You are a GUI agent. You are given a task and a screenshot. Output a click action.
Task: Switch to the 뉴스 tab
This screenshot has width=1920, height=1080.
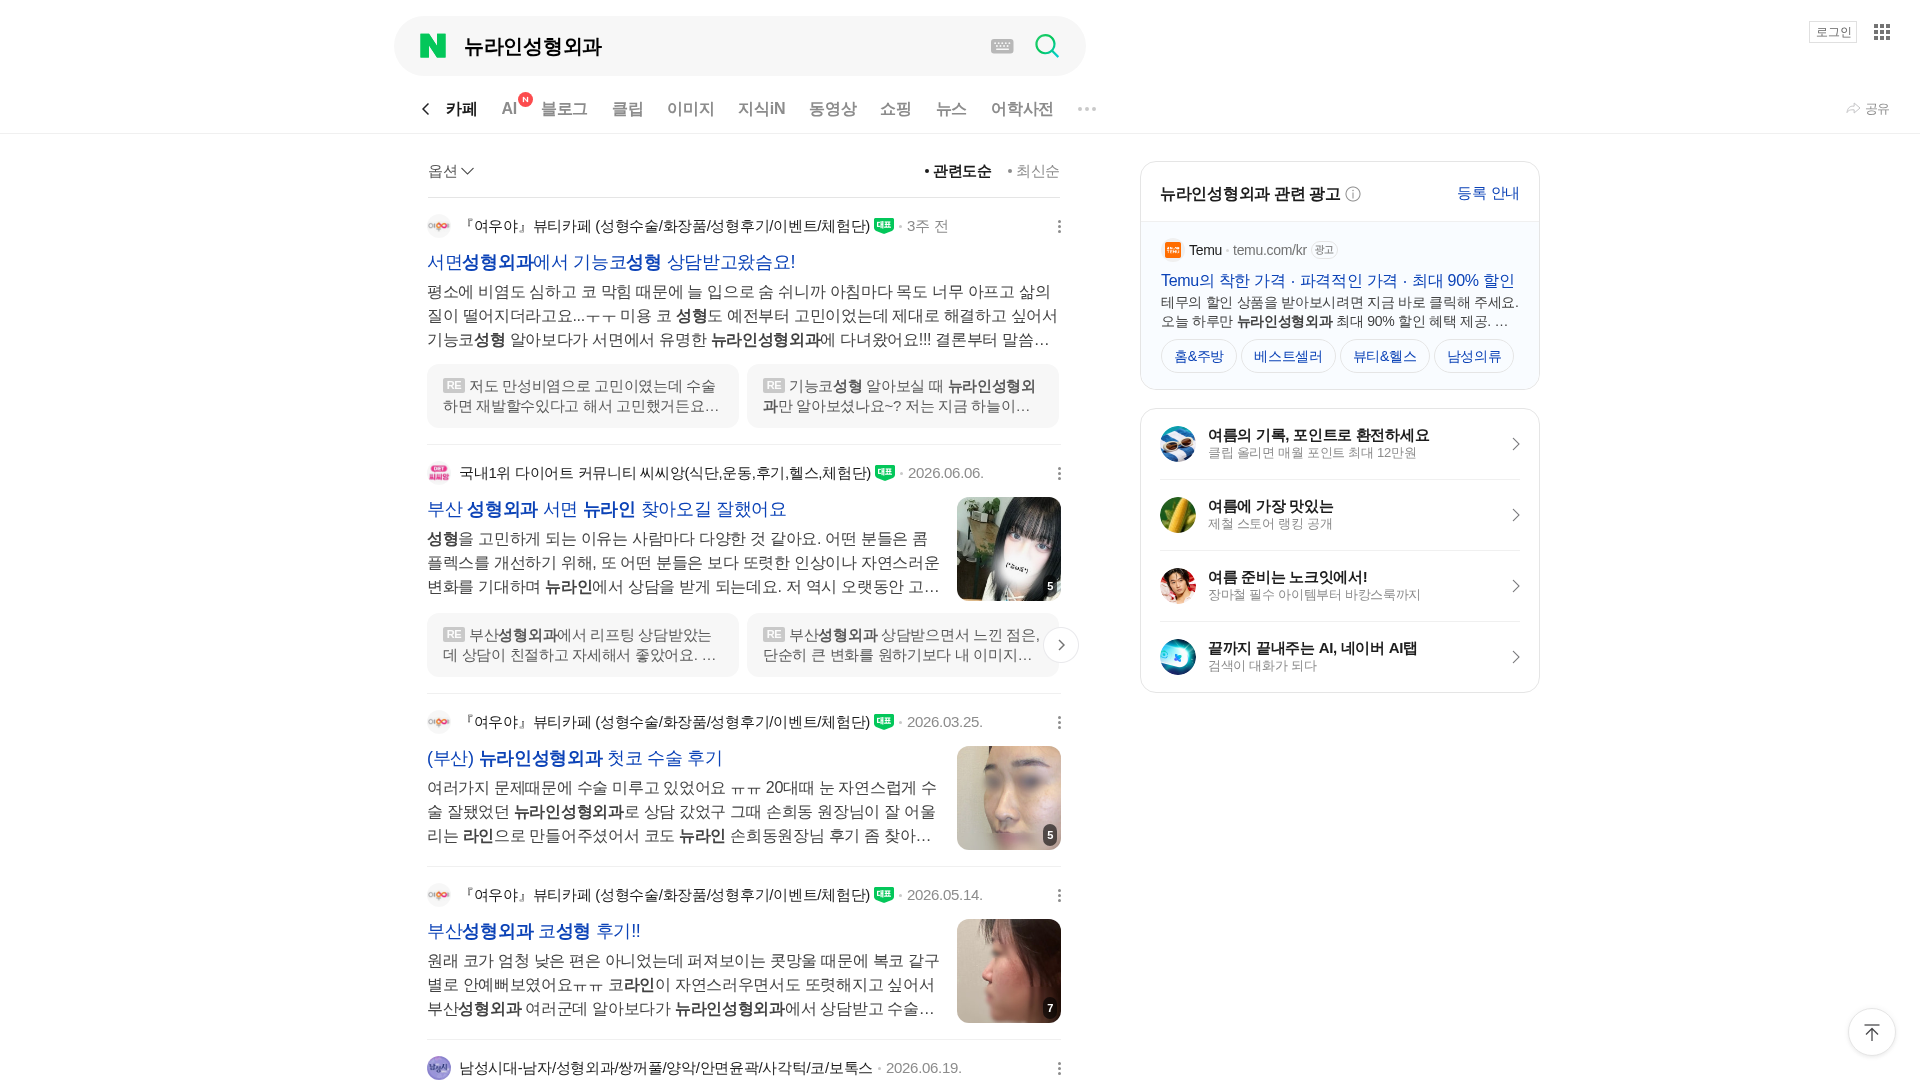coord(951,109)
